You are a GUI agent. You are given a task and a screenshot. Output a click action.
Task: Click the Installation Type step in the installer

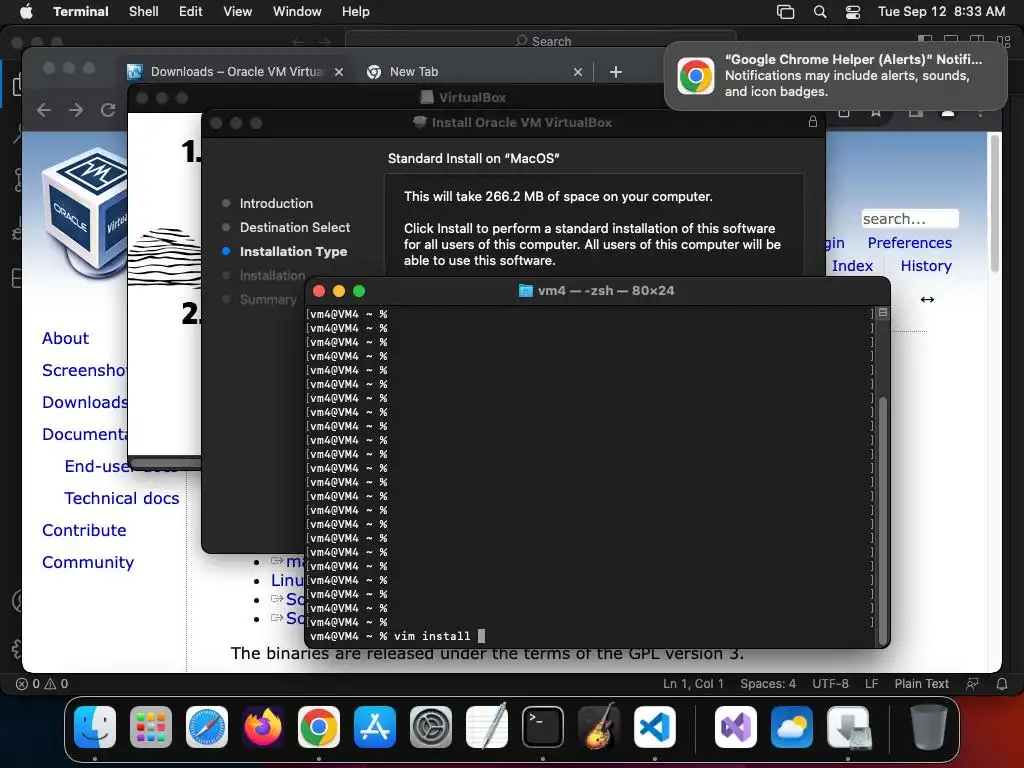293,251
